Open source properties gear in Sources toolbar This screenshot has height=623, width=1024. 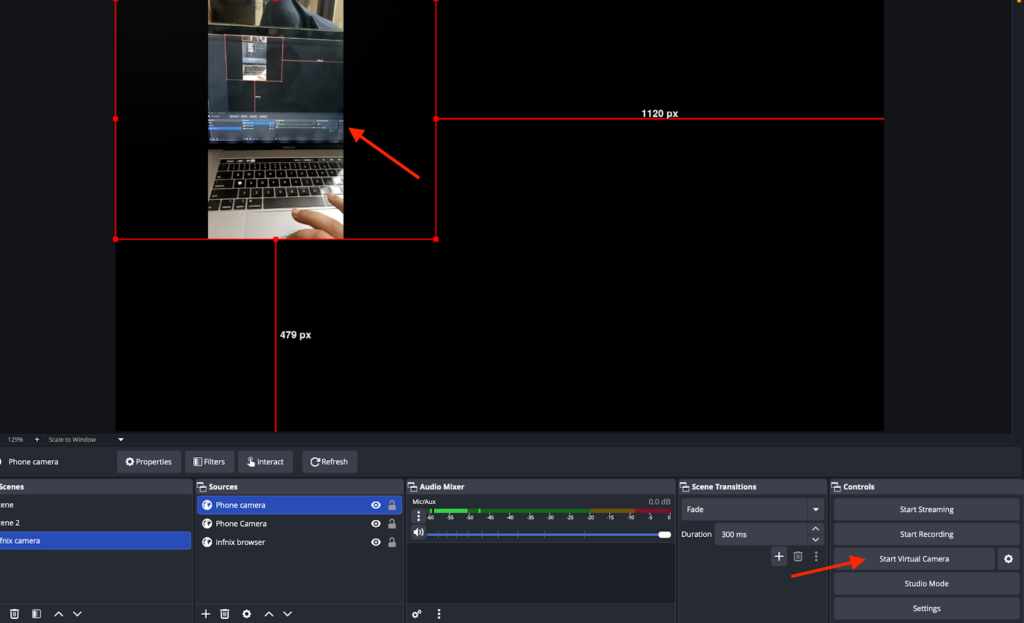(x=246, y=613)
